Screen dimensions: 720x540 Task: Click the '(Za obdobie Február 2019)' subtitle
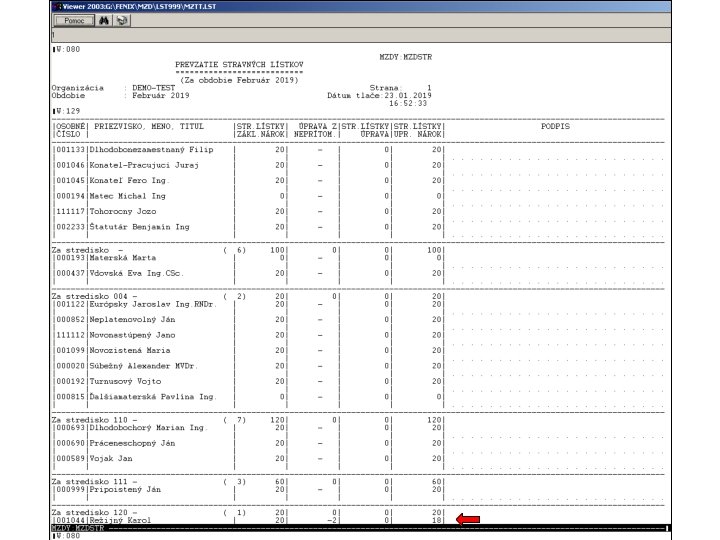[x=239, y=80]
